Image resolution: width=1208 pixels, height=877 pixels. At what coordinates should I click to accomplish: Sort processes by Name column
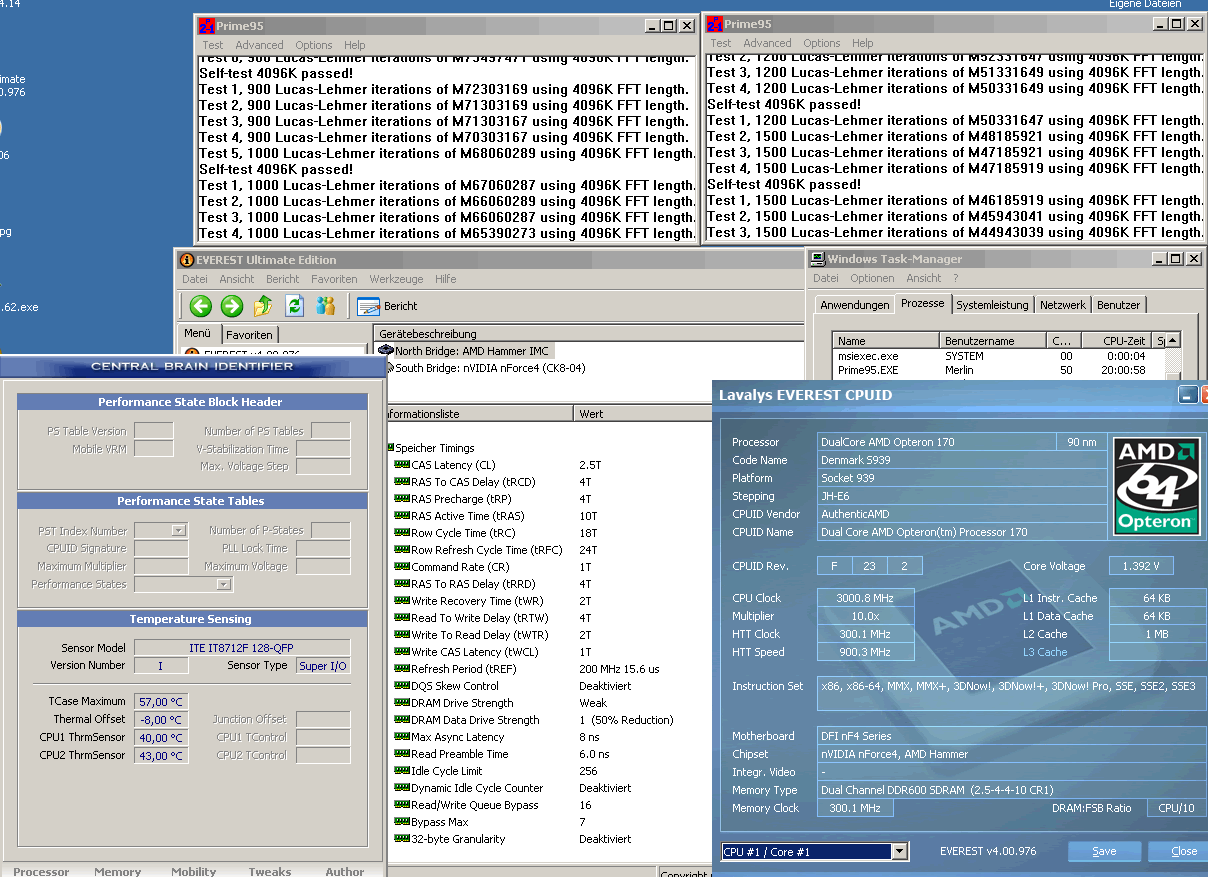click(888, 341)
